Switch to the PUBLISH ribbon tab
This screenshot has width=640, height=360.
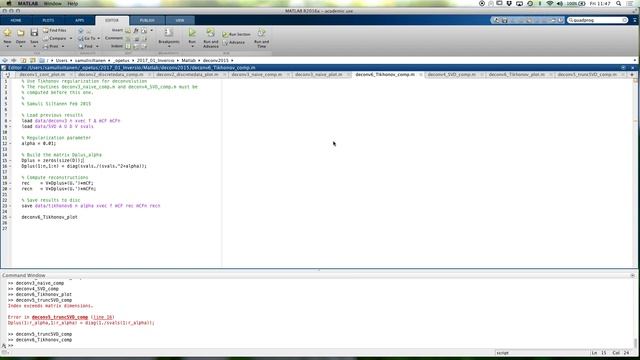147,20
